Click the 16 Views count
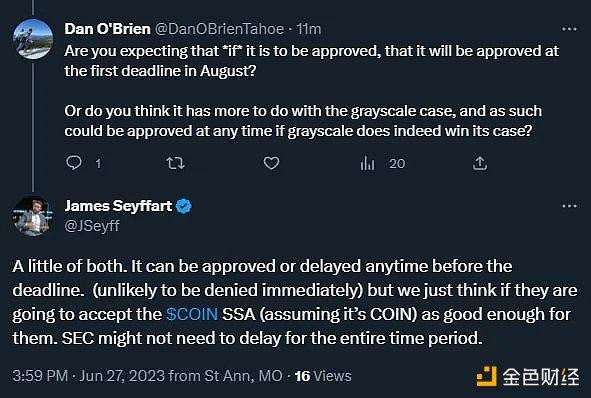The width and height of the screenshot is (591, 398). click(x=323, y=376)
